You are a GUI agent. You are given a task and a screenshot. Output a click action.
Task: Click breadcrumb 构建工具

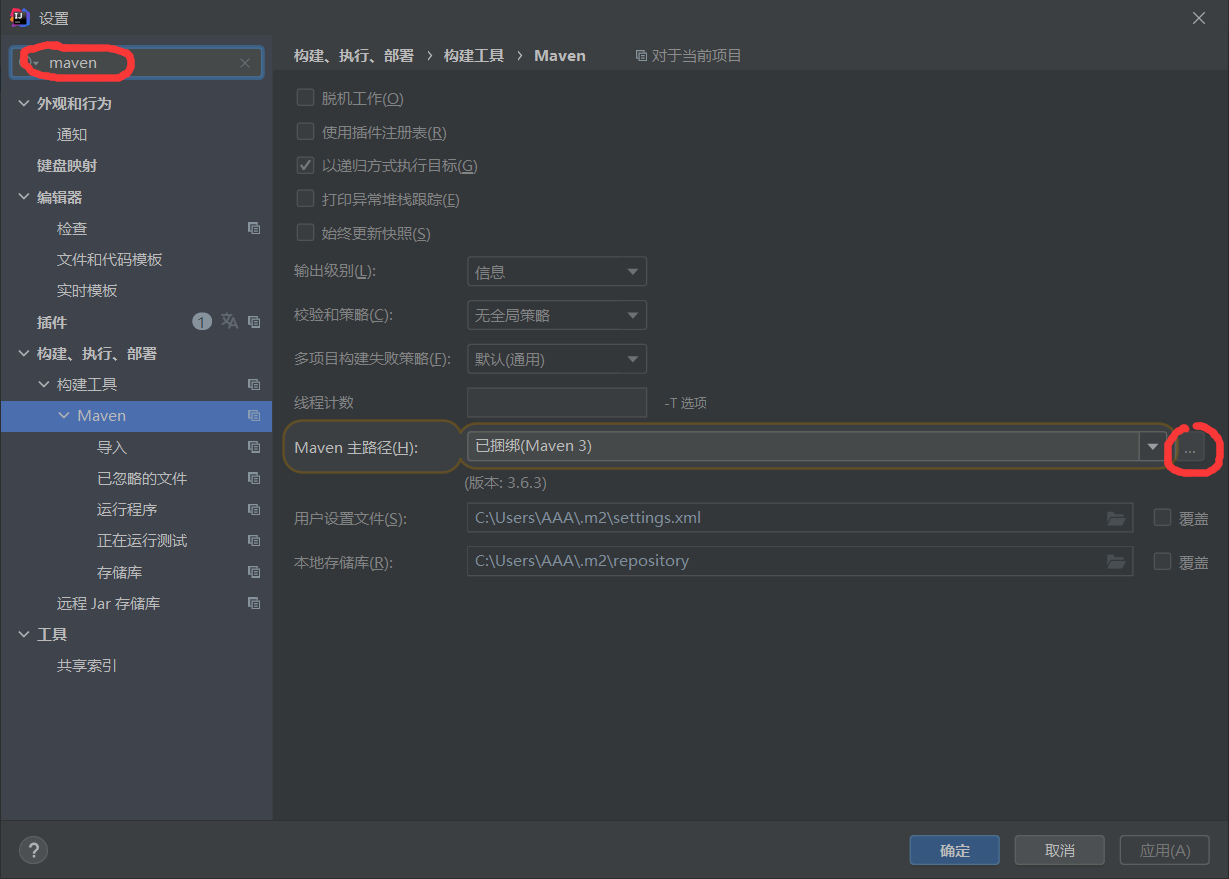pos(474,56)
